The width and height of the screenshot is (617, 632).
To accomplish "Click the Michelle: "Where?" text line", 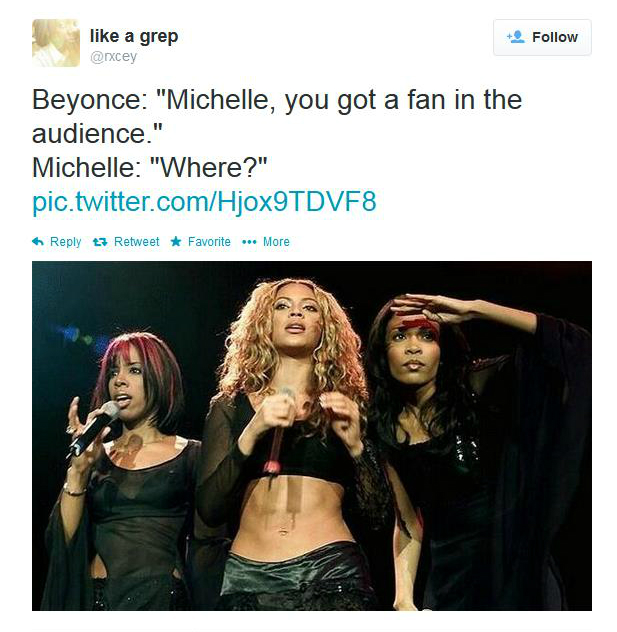I will coord(150,167).
